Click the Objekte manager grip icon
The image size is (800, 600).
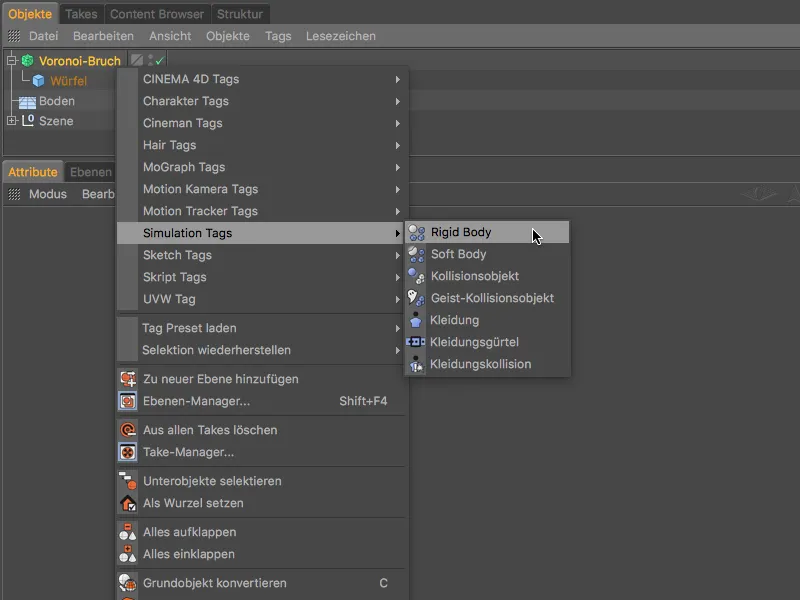click(14, 36)
